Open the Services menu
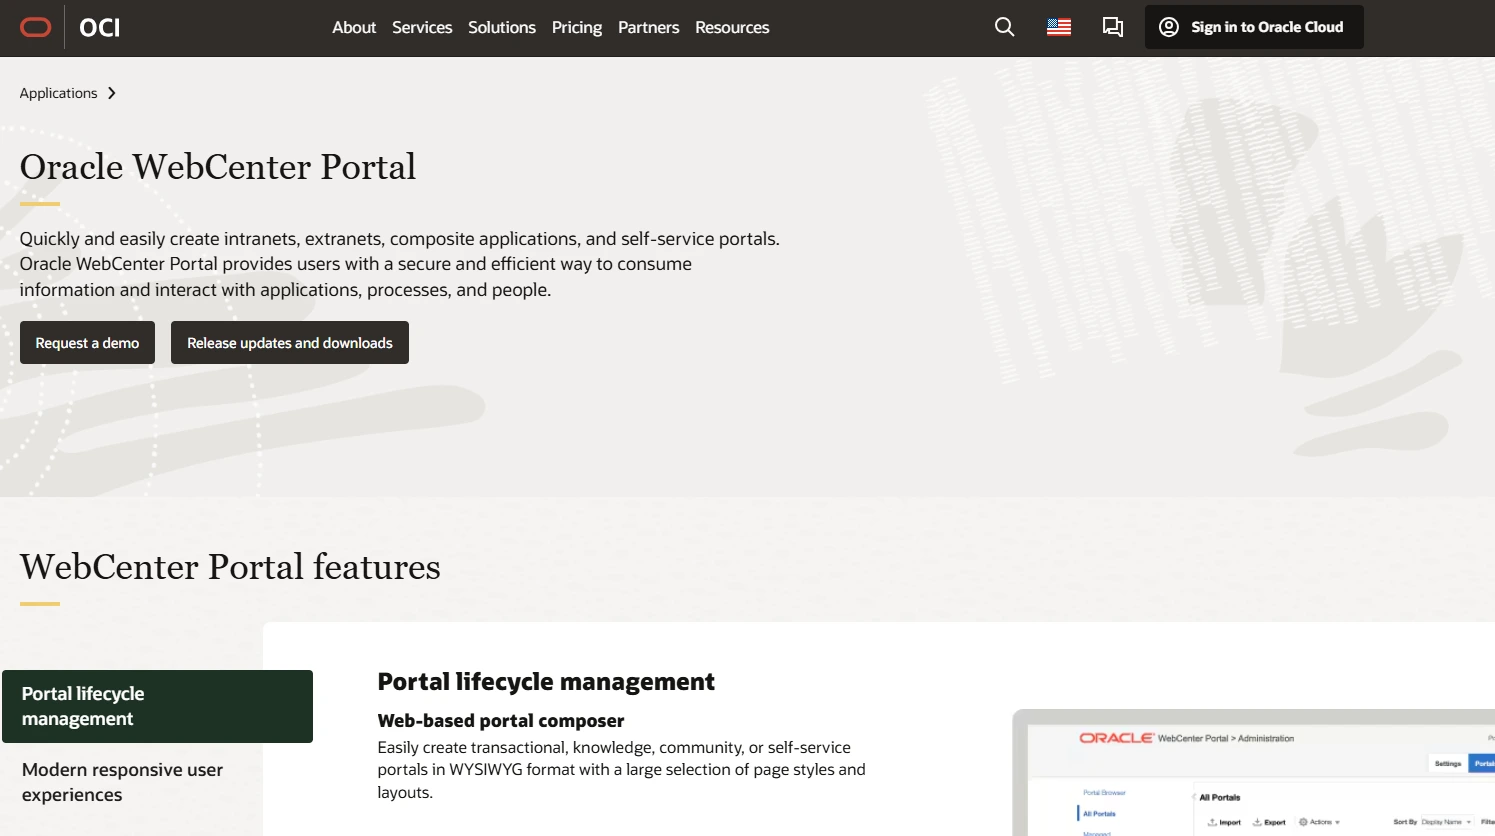This screenshot has width=1495, height=836. coord(422,27)
